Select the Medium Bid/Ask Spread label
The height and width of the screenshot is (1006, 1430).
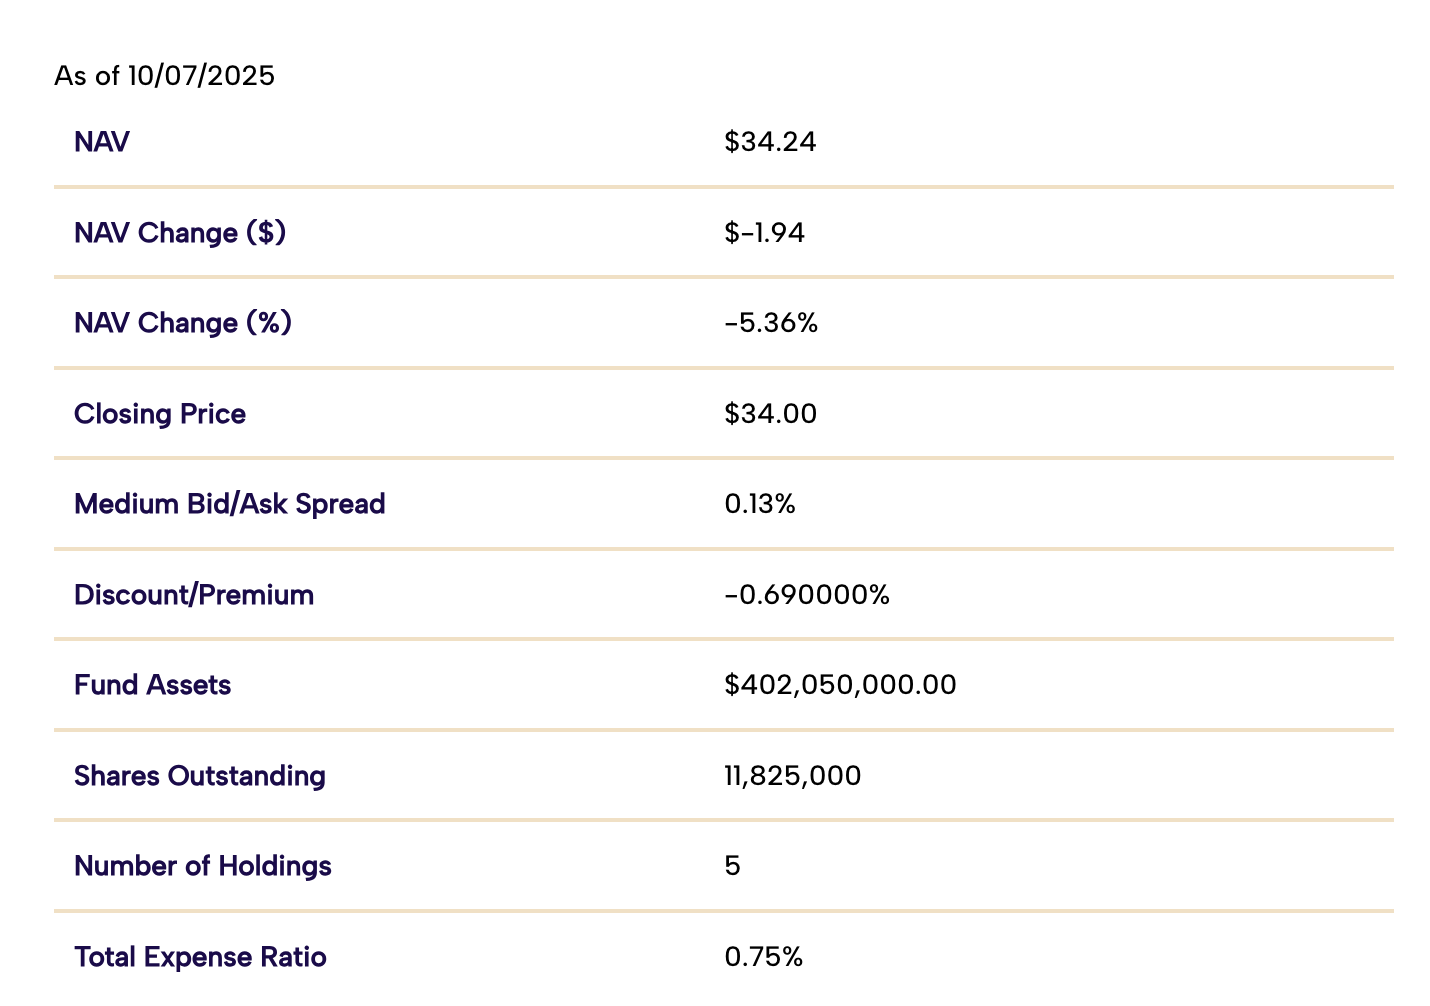(x=230, y=504)
